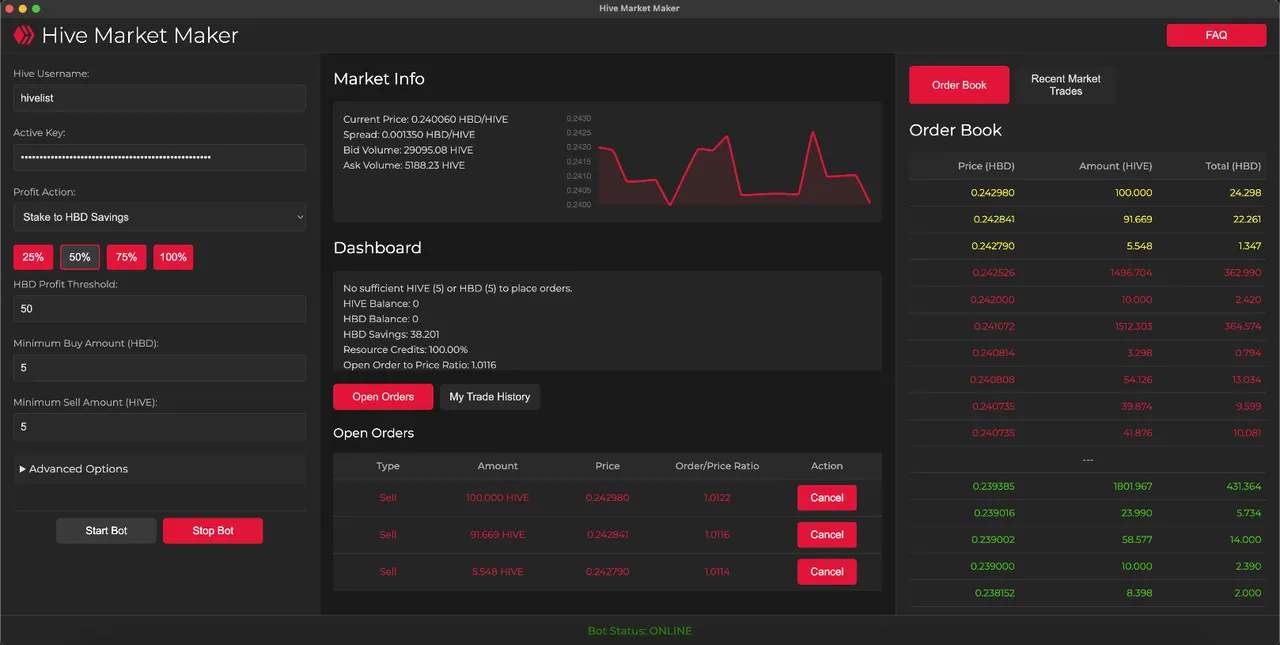This screenshot has width=1280, height=645.
Task: Click order book price 0.242980
Action: 993,193
